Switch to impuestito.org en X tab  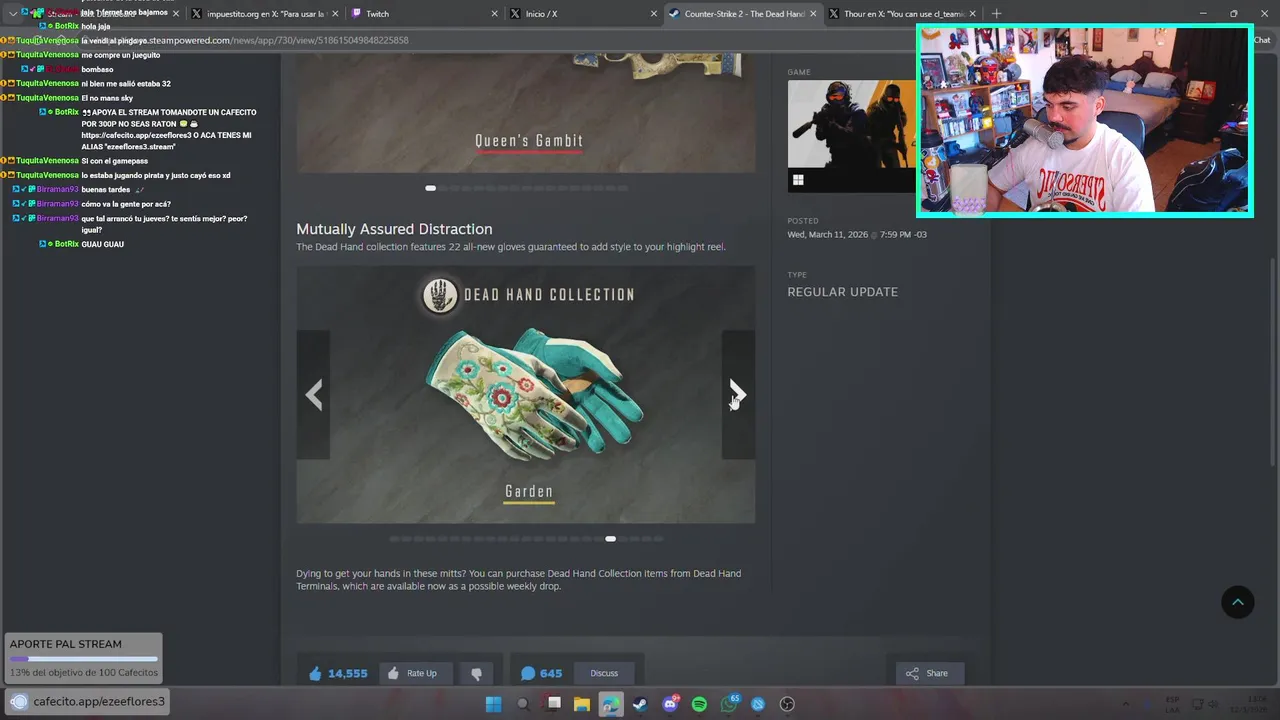tap(264, 14)
